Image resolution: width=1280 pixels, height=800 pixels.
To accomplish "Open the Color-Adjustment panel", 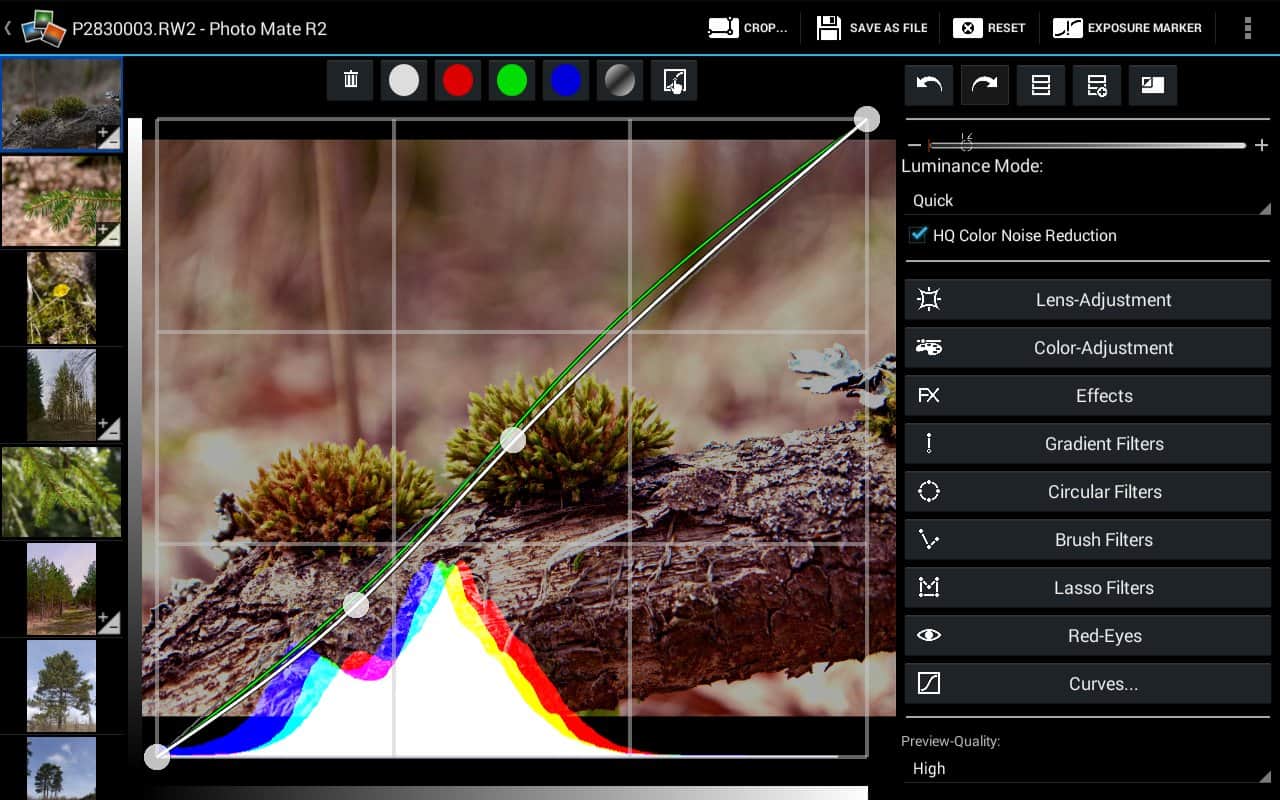I will click(1087, 348).
